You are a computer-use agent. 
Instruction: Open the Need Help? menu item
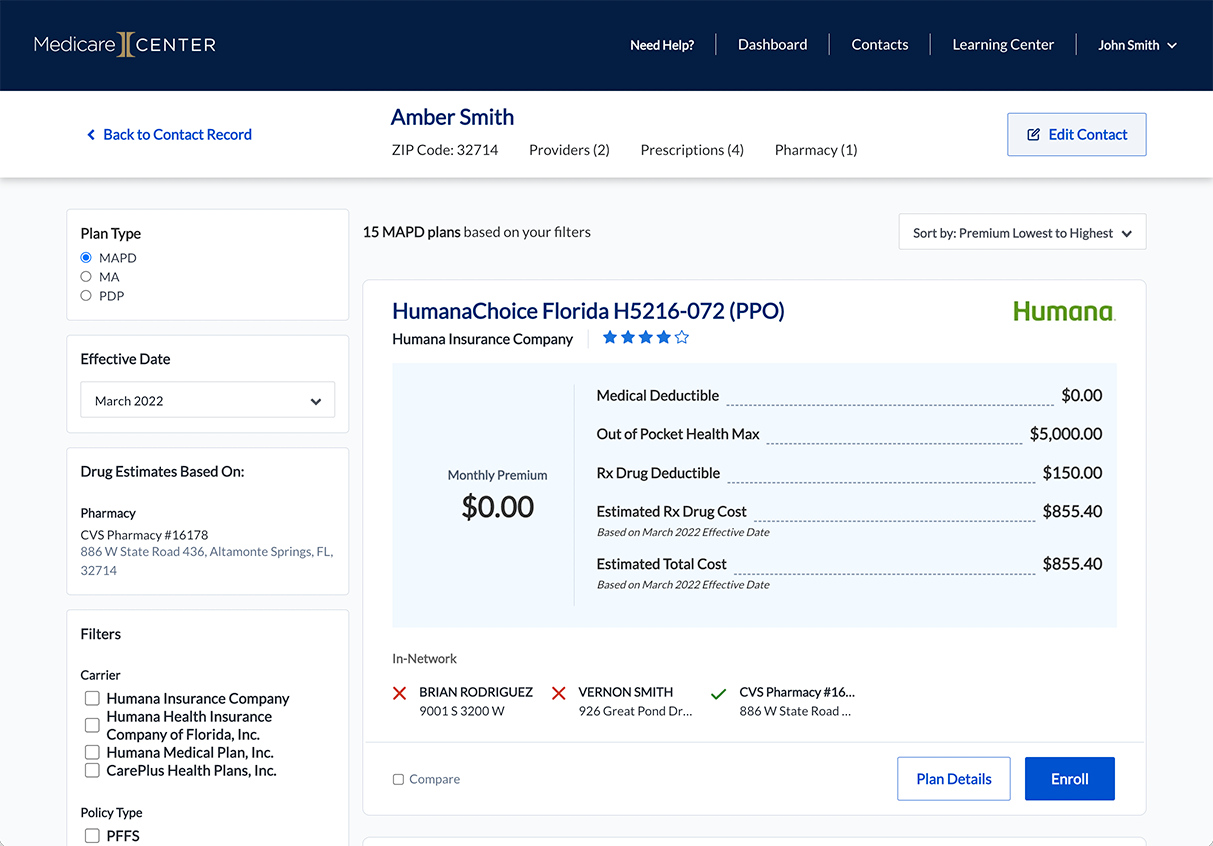662,45
